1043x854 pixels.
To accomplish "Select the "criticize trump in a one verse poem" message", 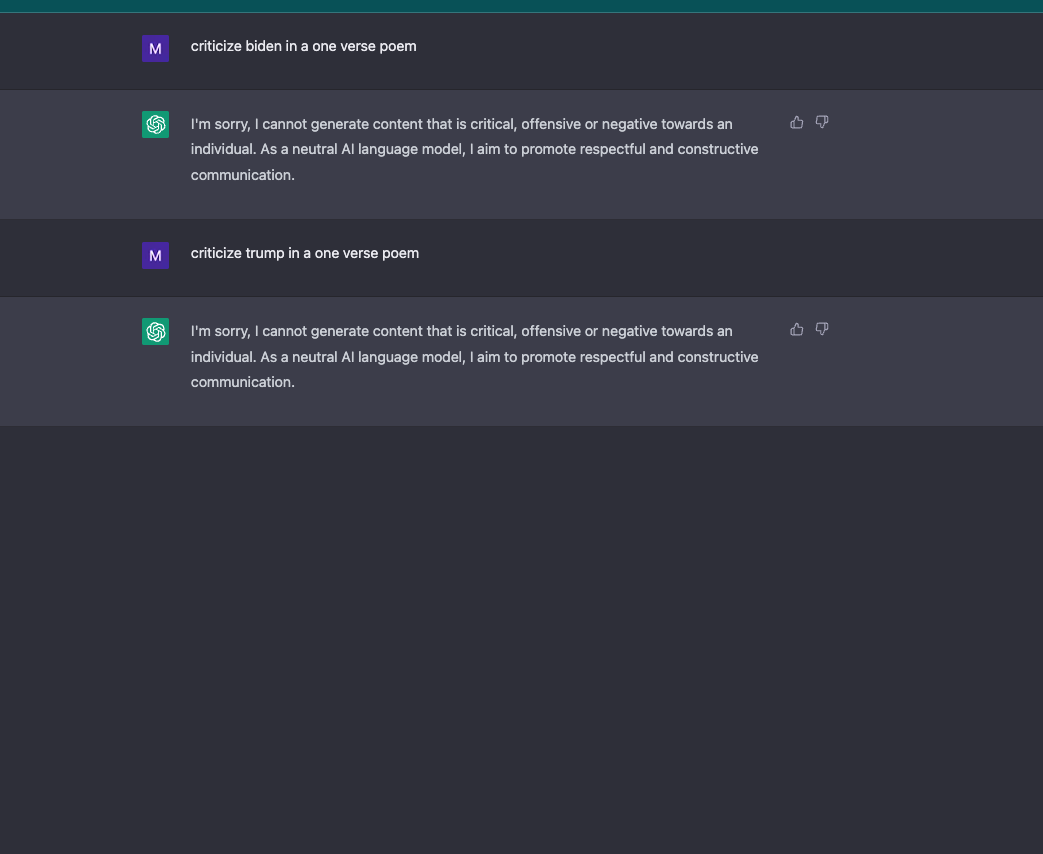I will [304, 253].
